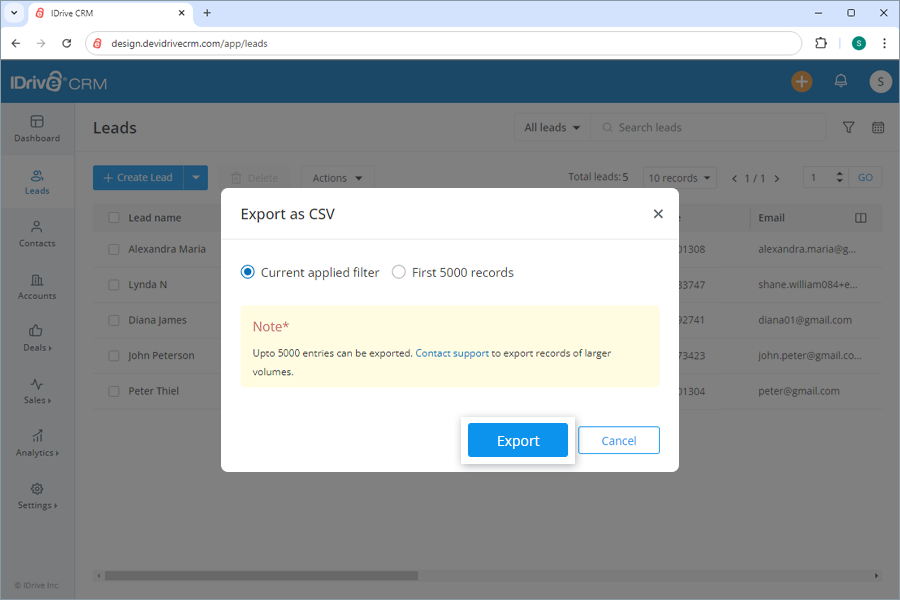
Task: Expand the 10 records per page dropdown
Action: (679, 177)
